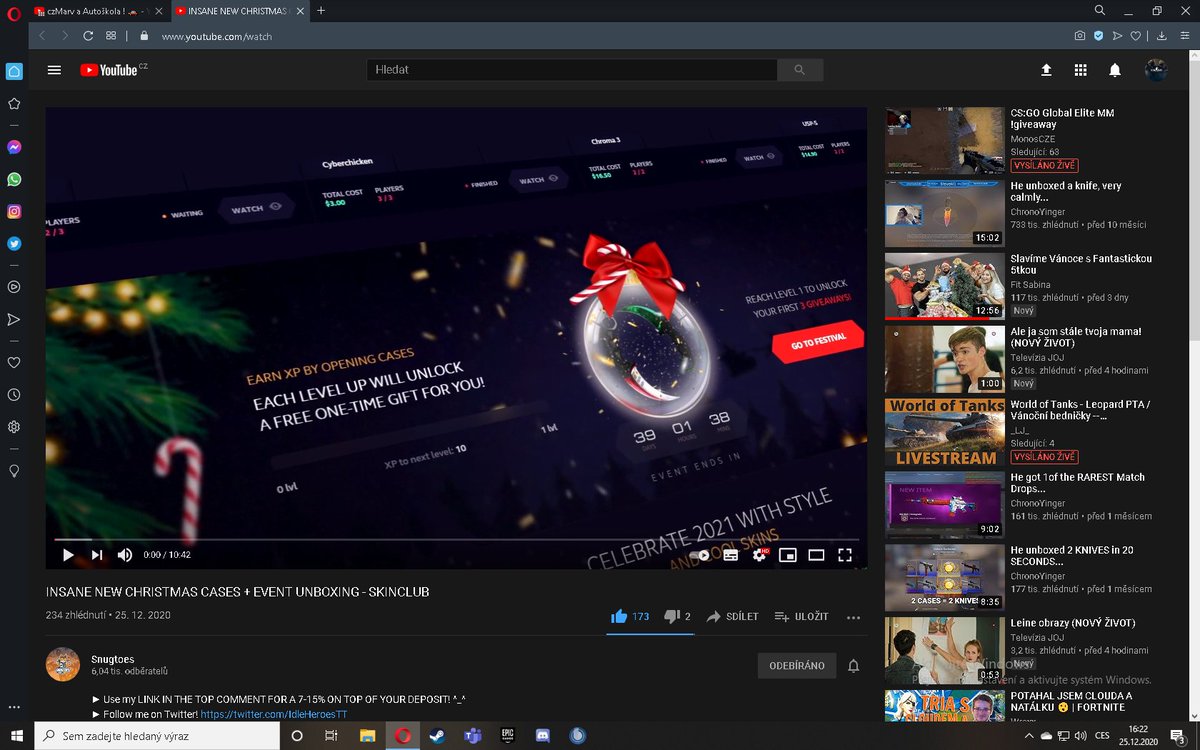Enable subtitles with the CC button
This screenshot has height=750, width=1200.
[x=730, y=555]
